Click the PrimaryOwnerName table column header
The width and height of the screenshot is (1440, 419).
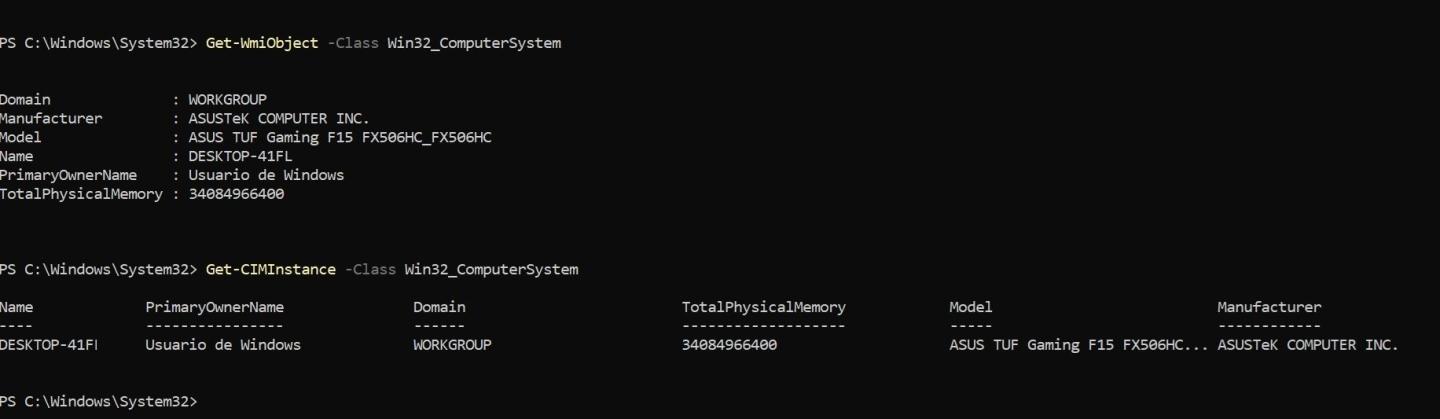(x=214, y=307)
